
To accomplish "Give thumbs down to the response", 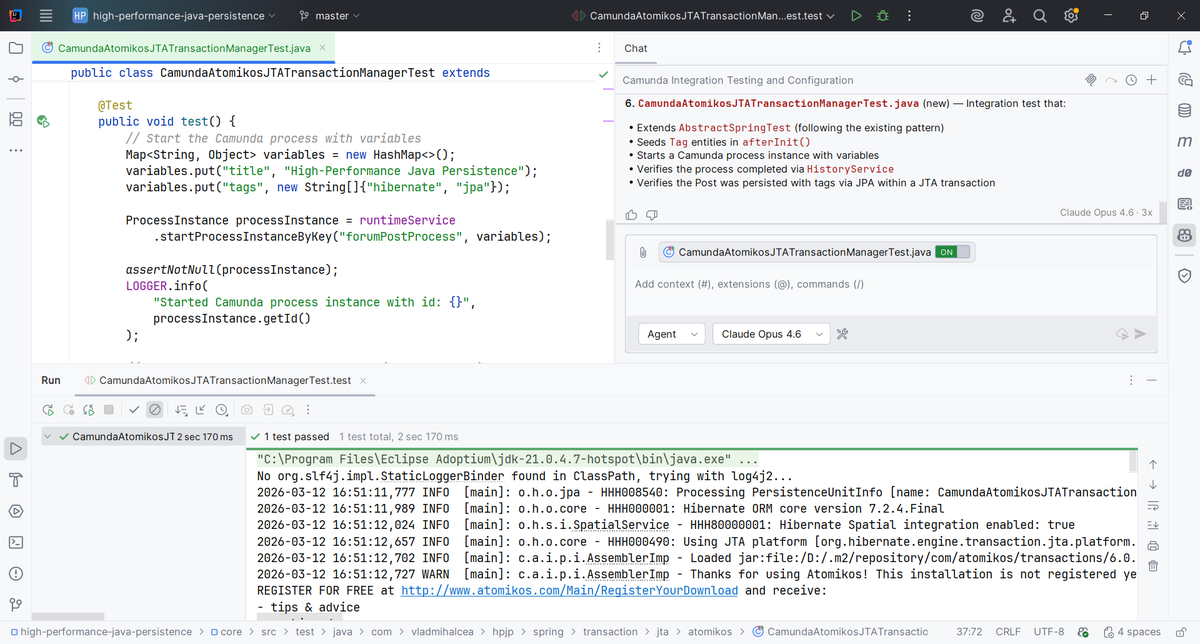I will coord(652,214).
